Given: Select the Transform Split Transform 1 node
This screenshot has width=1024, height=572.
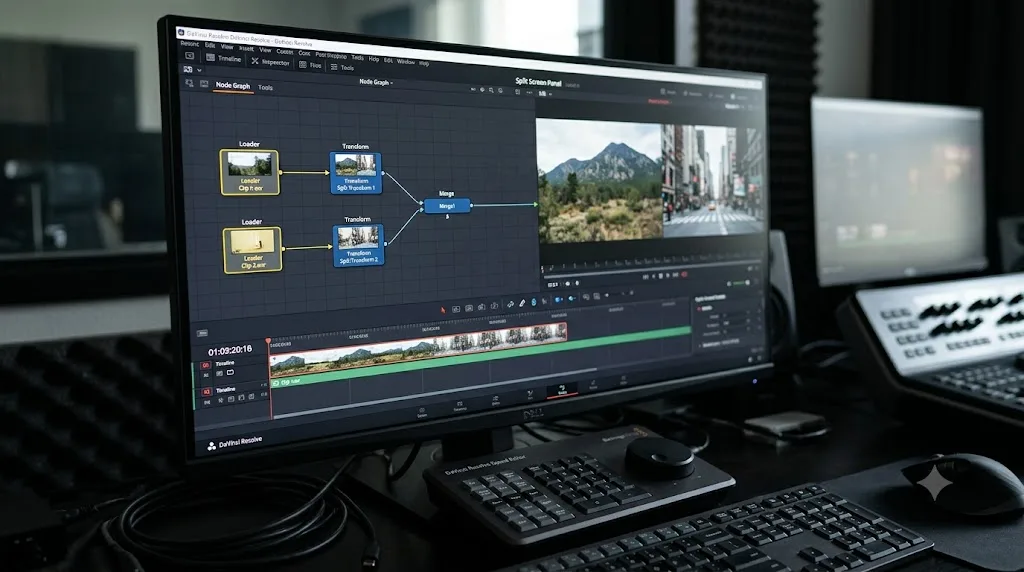Looking at the screenshot, I should tap(356, 173).
